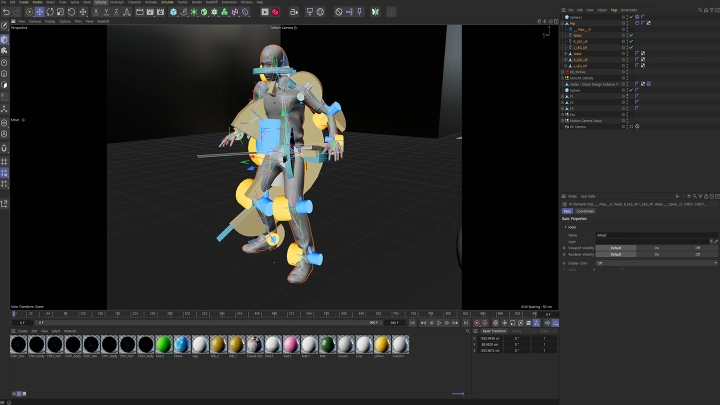Click the green butterfly icon in the toolbar
Screen dimensions: 720x405
click(x=375, y=12)
